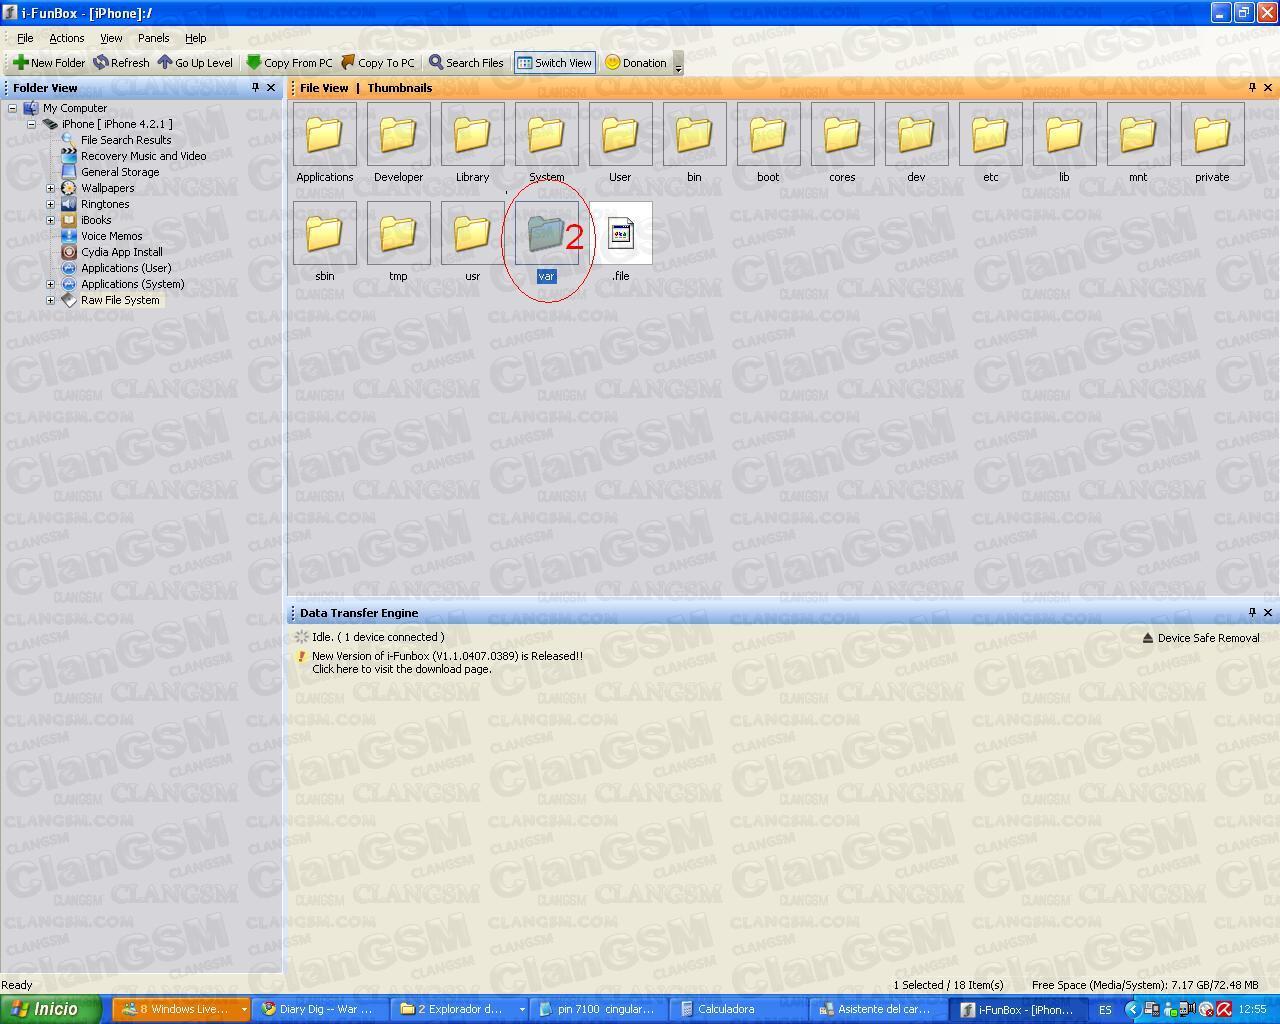Viewport: 1280px width, 1024px height.
Task: Select the cores folder thumbnail
Action: (x=842, y=134)
